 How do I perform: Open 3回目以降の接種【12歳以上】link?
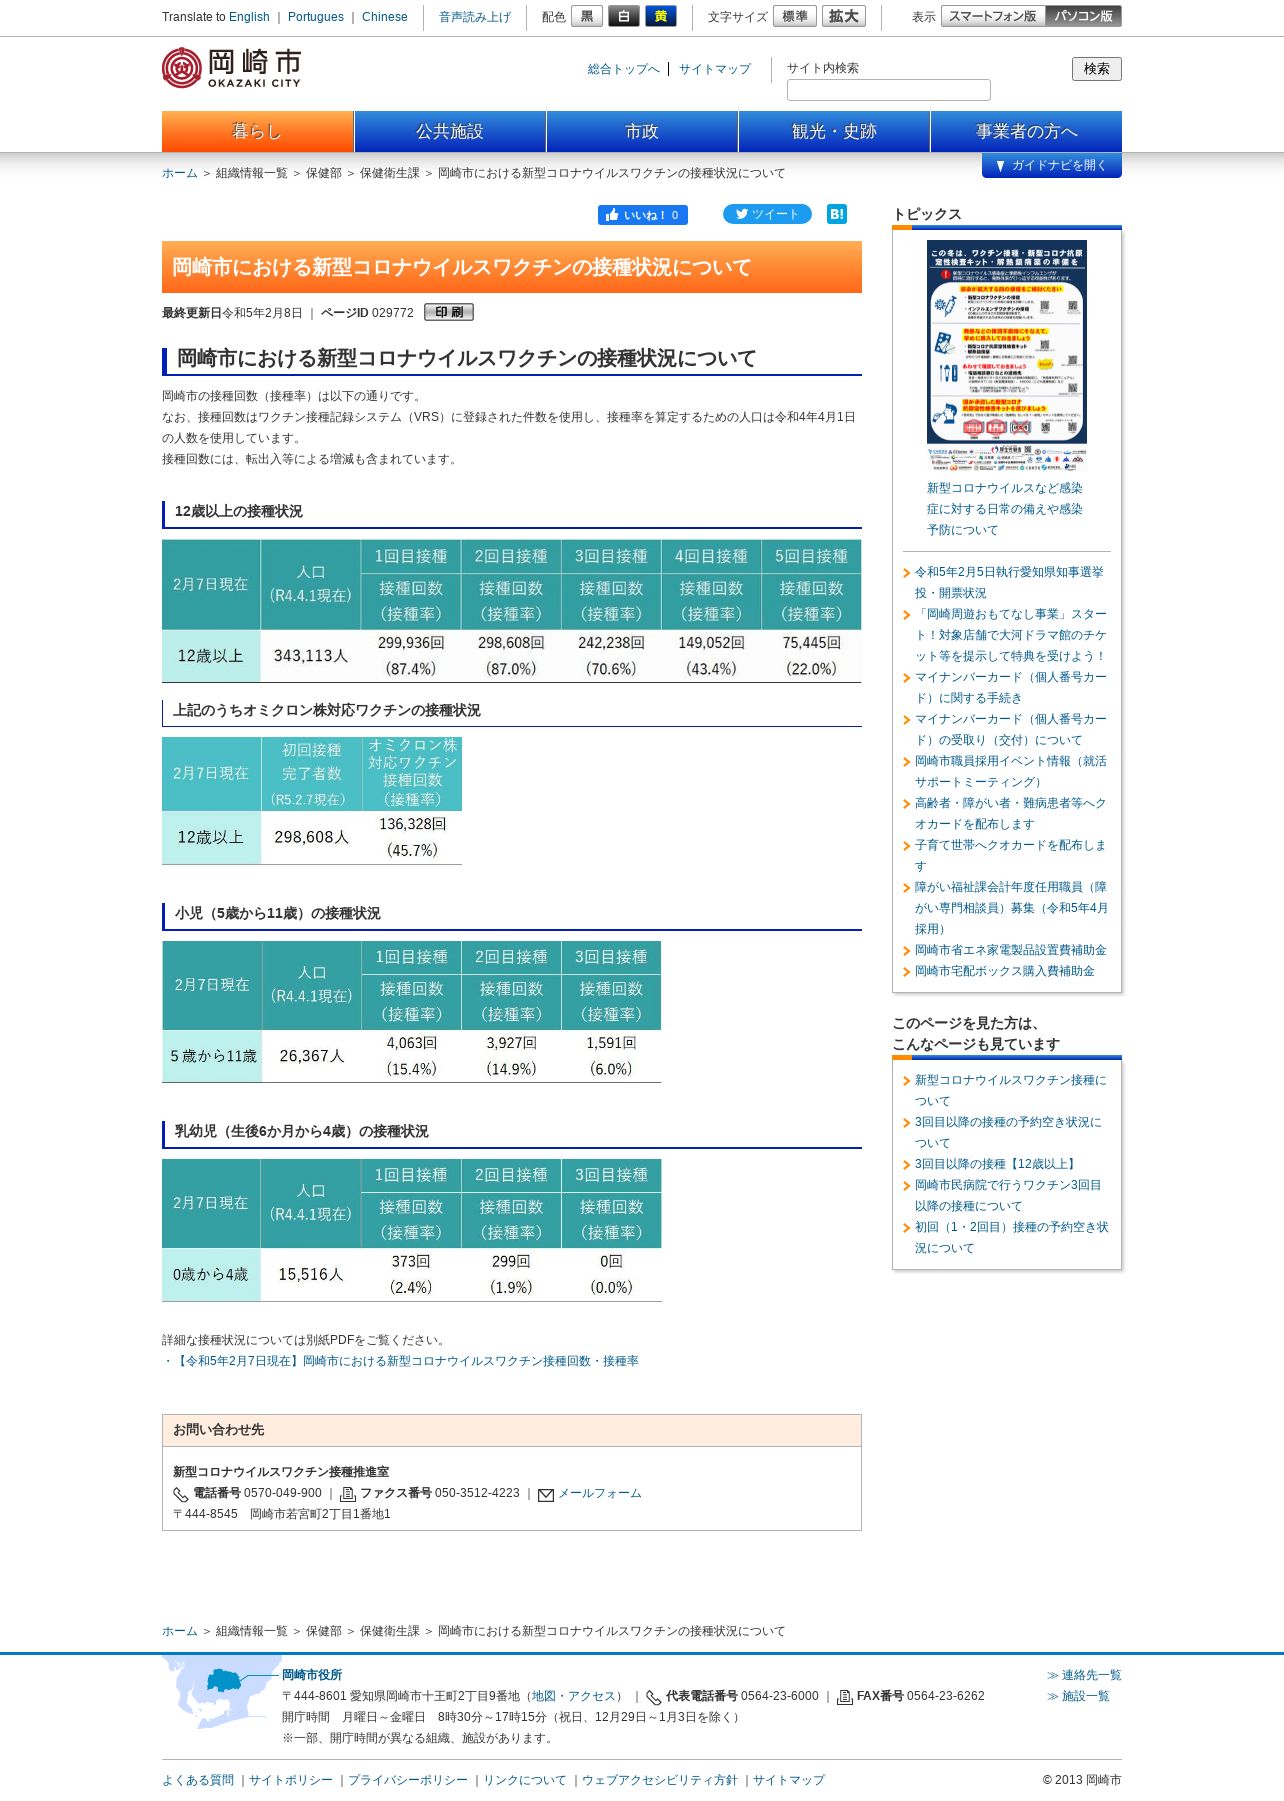[997, 1164]
